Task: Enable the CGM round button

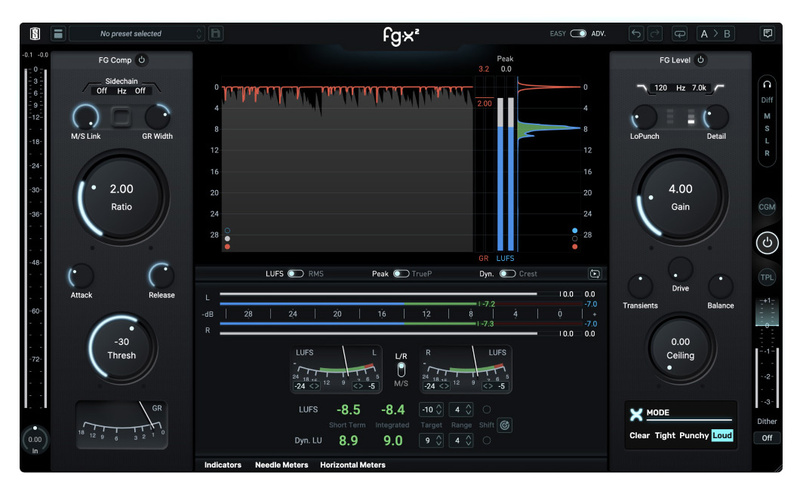Action: [x=767, y=207]
